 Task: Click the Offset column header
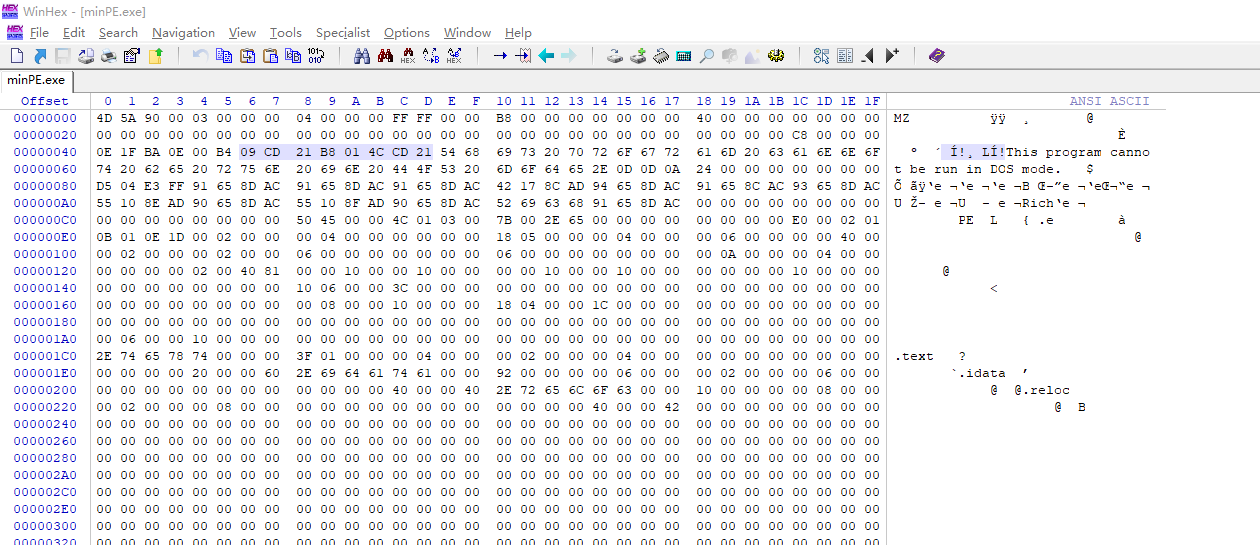[45, 101]
